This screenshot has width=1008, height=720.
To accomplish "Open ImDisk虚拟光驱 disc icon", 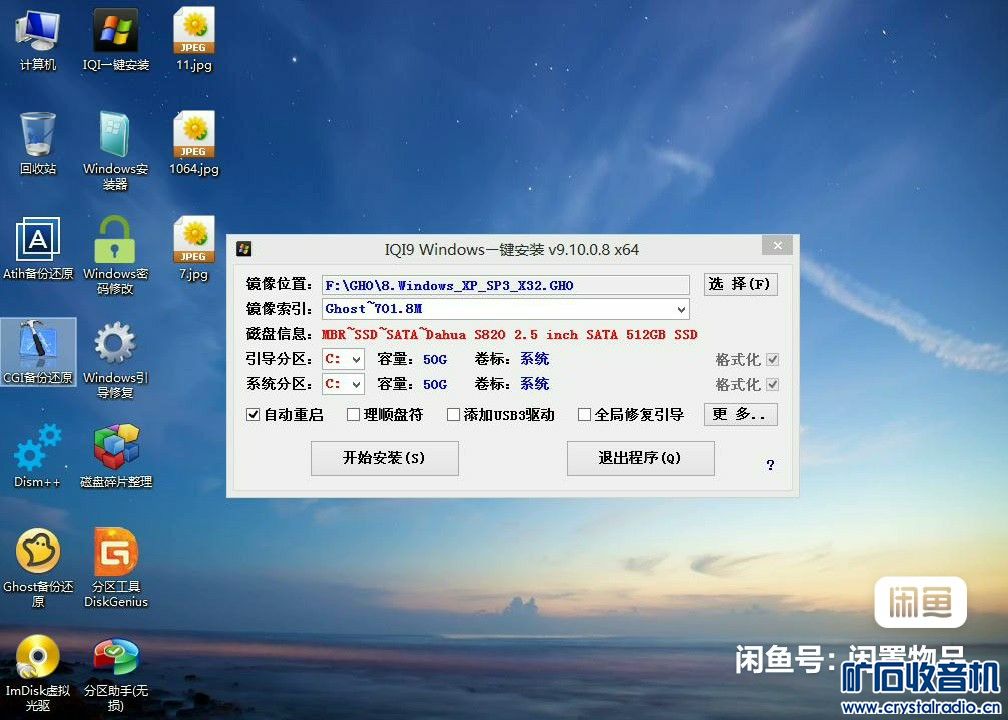I will pos(38,673).
